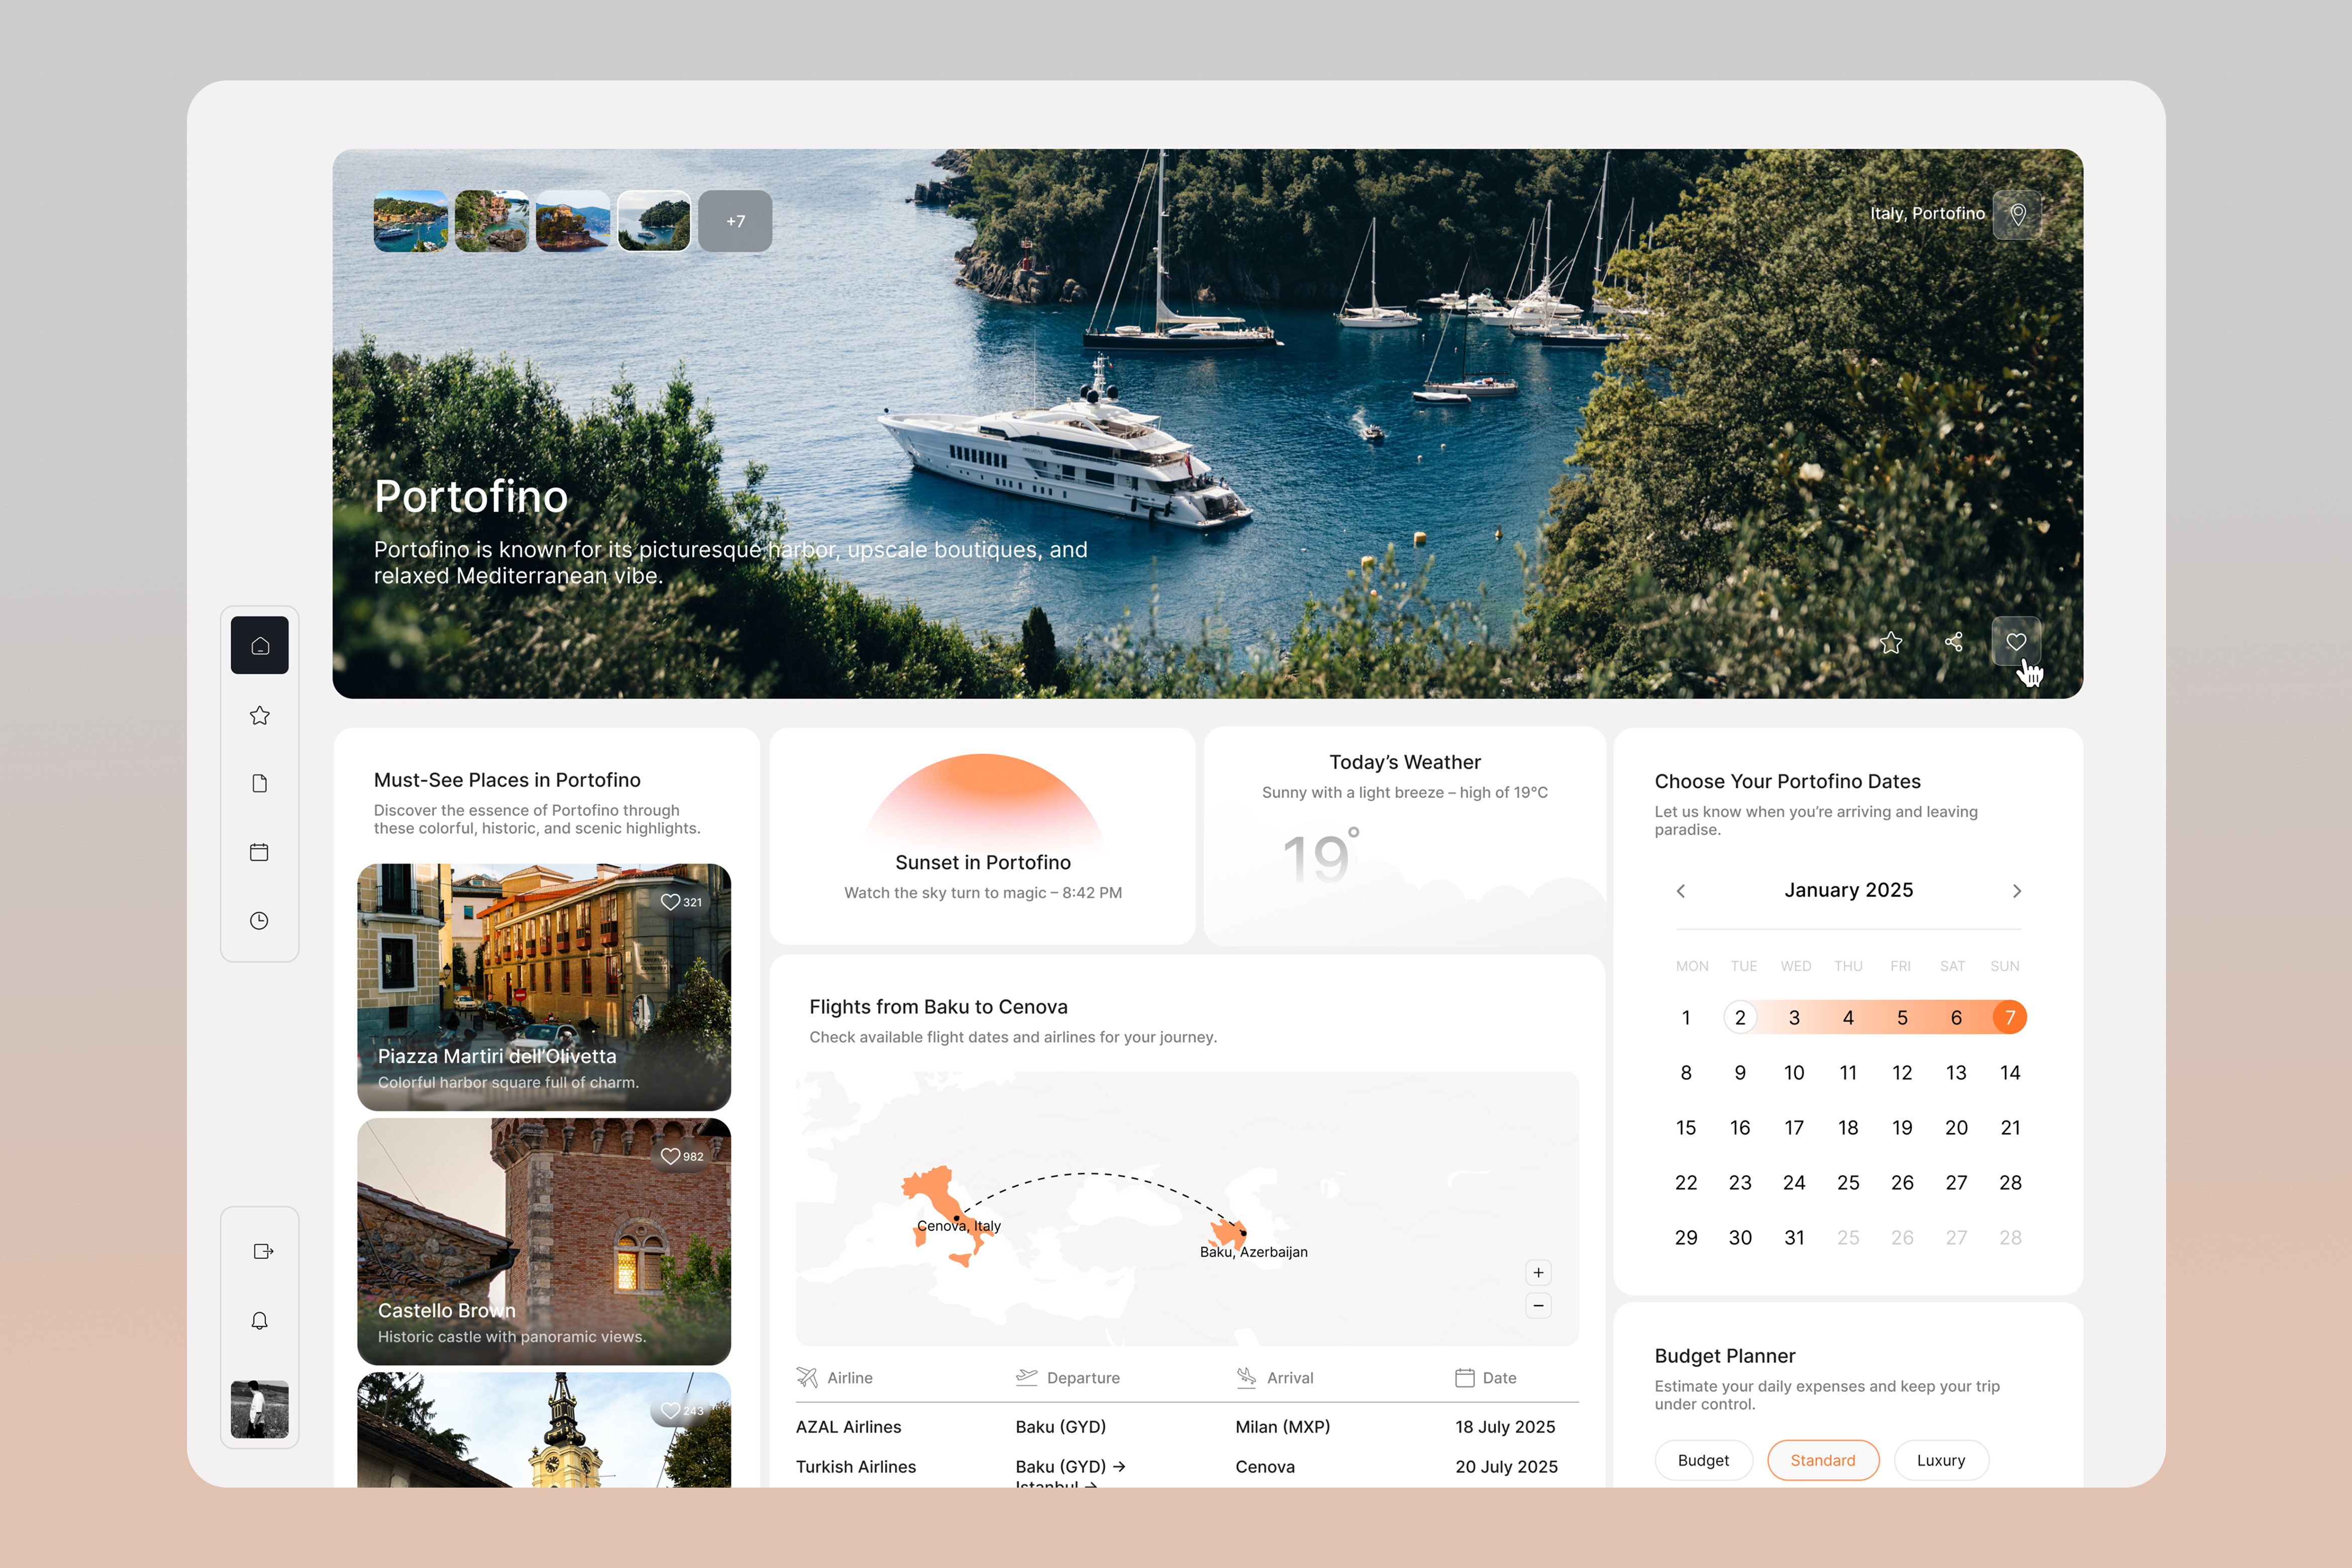Open notifications with the bell icon
This screenshot has width=2352, height=1568.
[x=259, y=1320]
